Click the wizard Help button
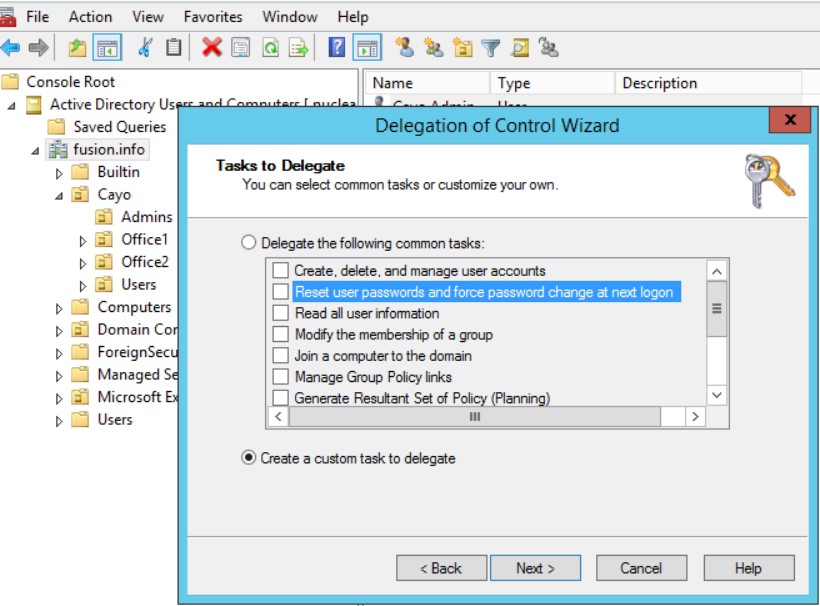The image size is (820, 606). (749, 568)
